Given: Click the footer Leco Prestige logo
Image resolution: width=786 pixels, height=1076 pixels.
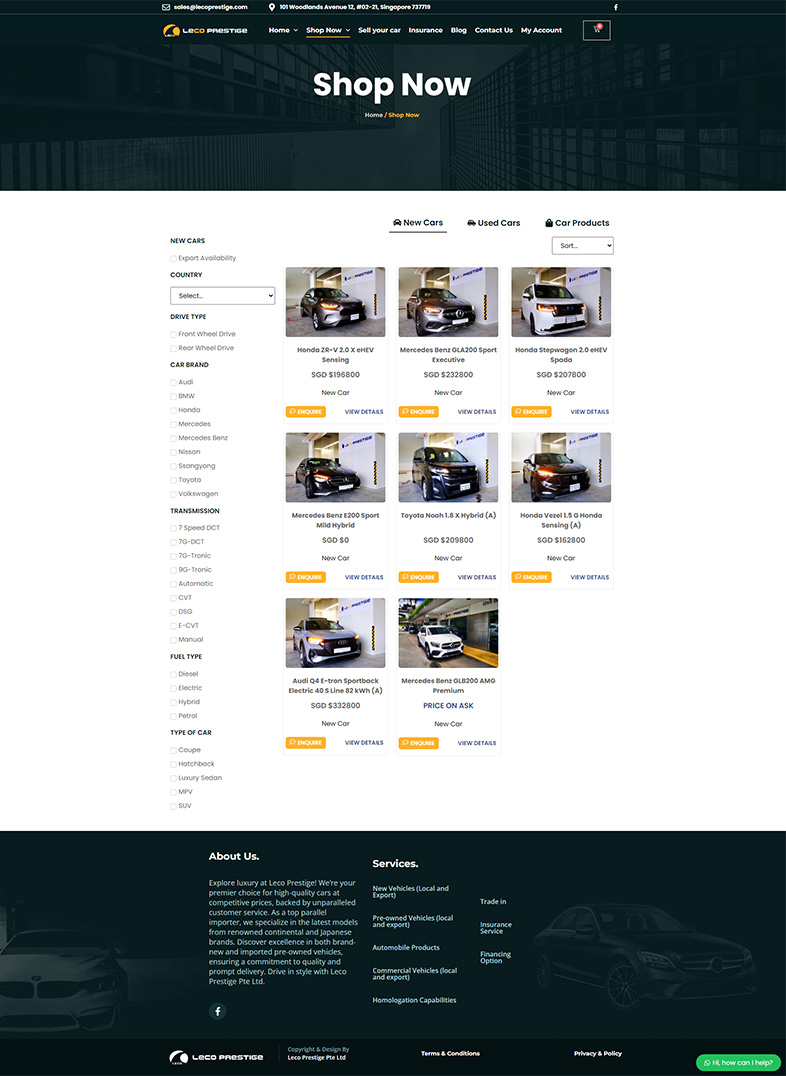Looking at the screenshot, I should pyautogui.click(x=216, y=1057).
